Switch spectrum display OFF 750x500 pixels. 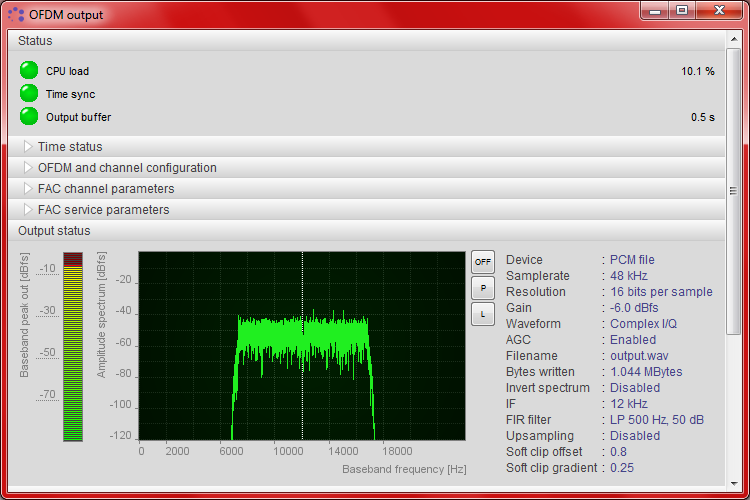(x=483, y=262)
